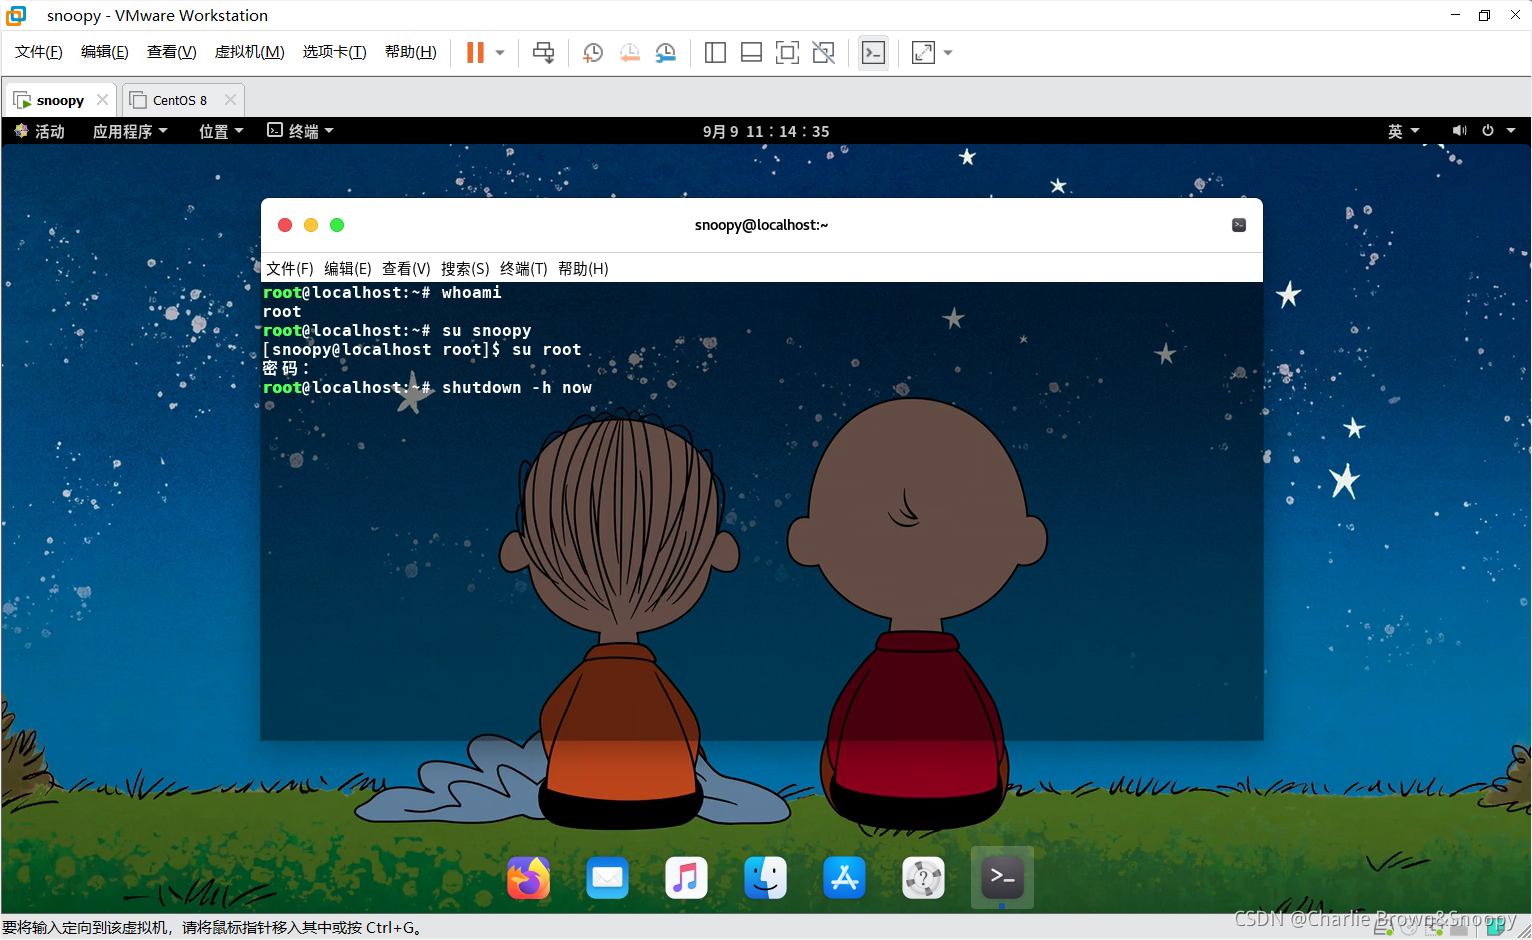This screenshot has width=1532, height=940.
Task: Click the volume speaker icon in top bar
Action: click(x=1459, y=131)
